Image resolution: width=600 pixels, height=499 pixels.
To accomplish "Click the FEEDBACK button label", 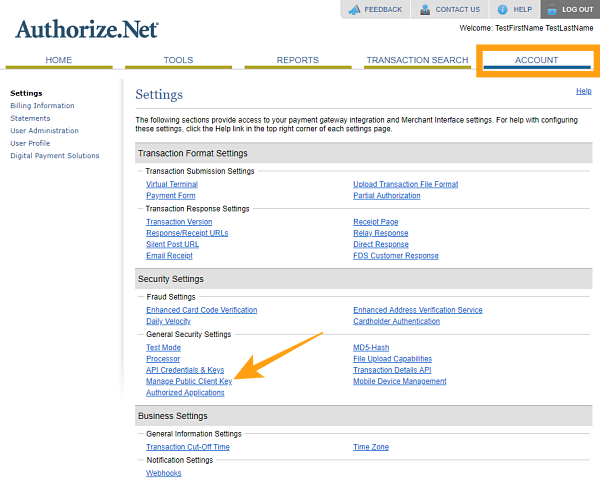I will coord(383,10).
